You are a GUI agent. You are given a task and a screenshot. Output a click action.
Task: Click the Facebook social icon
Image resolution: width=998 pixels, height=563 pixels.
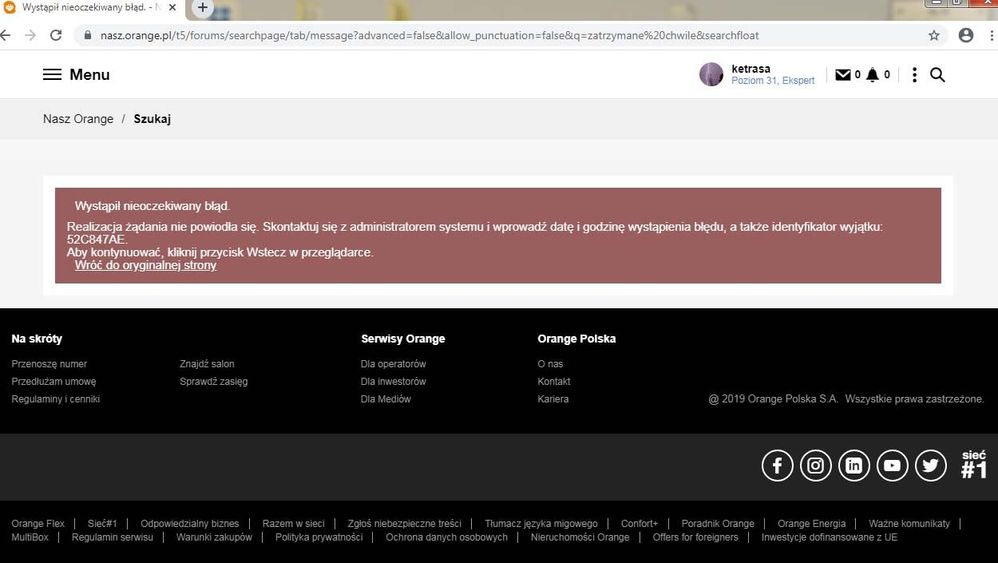tap(777, 465)
